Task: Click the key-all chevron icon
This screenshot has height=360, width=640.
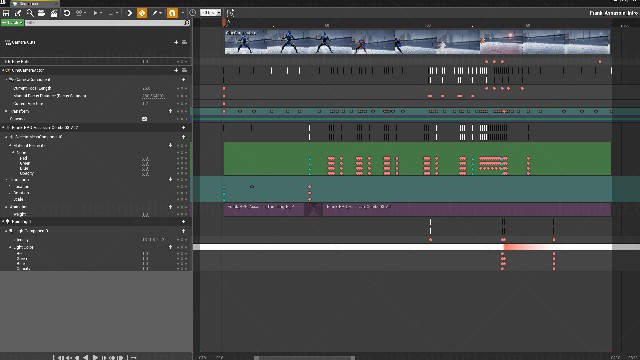Action: click(x=129, y=13)
